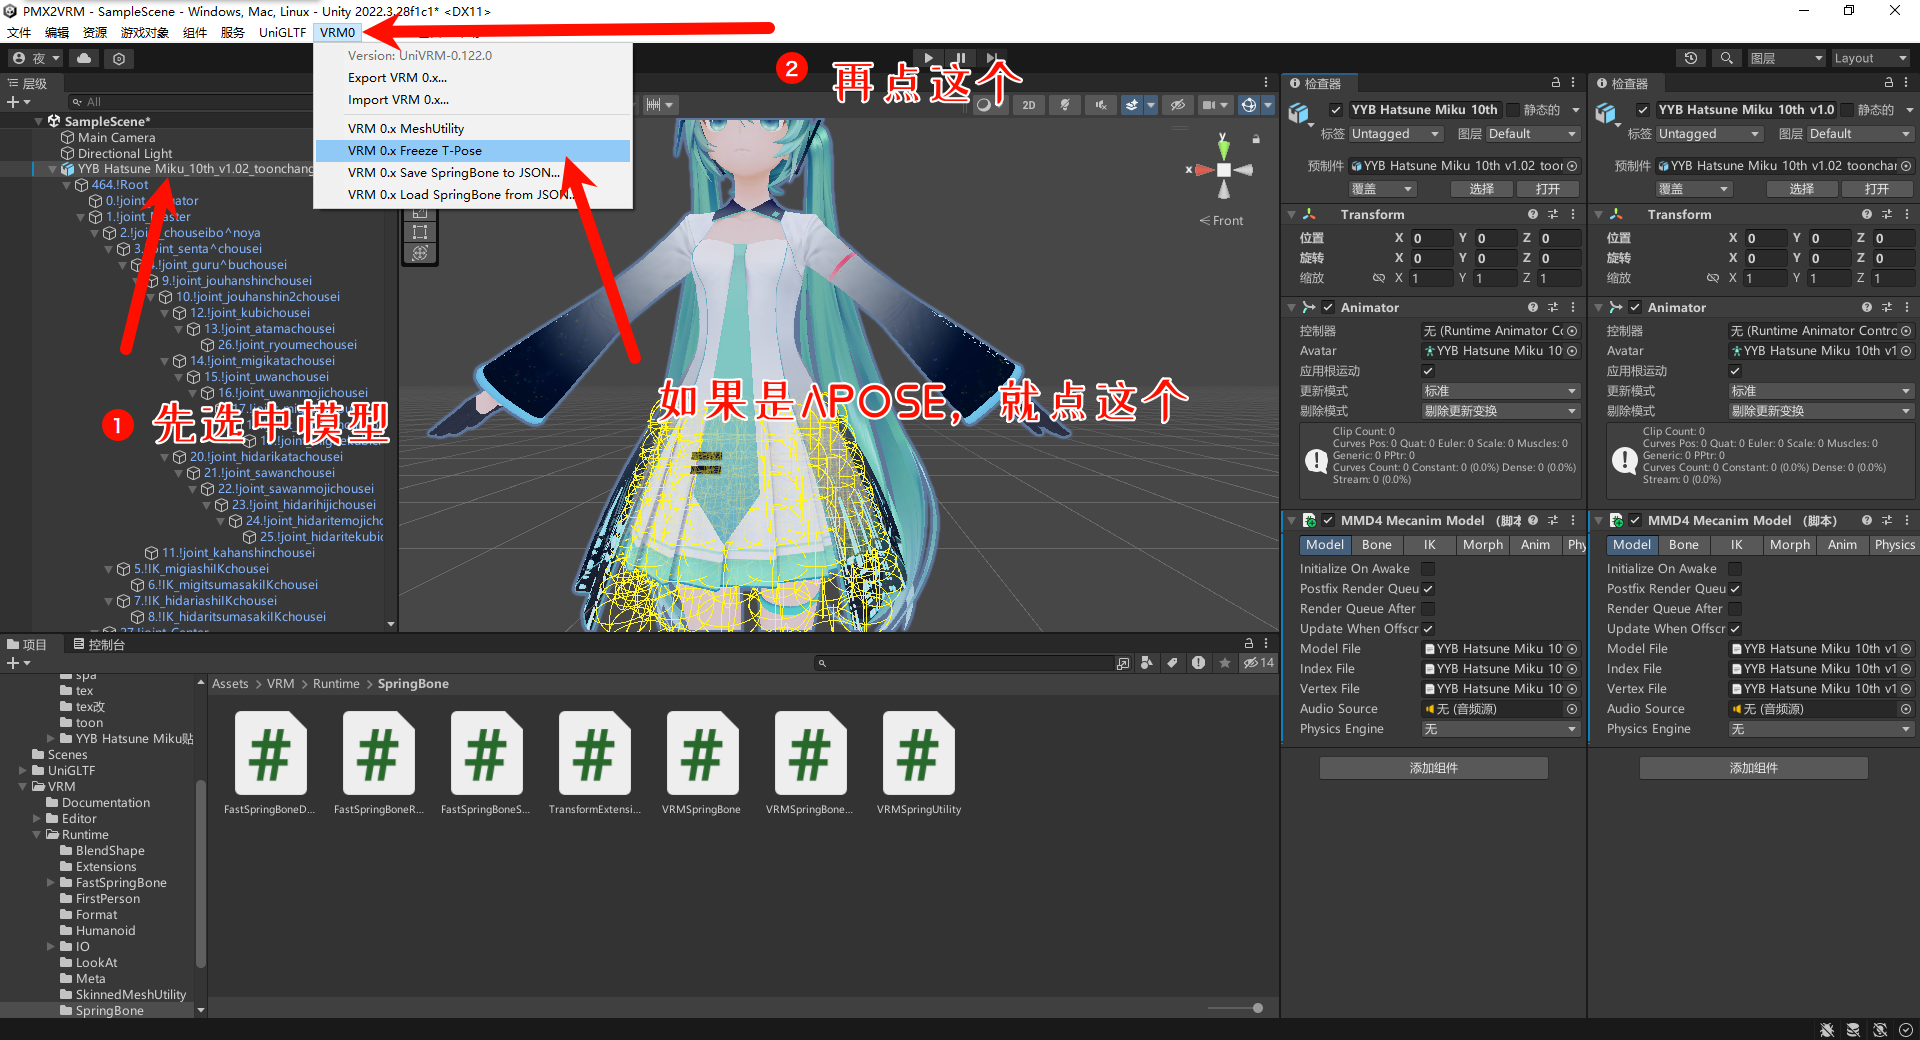Click the Pause button
1920x1040 pixels.
coord(960,58)
